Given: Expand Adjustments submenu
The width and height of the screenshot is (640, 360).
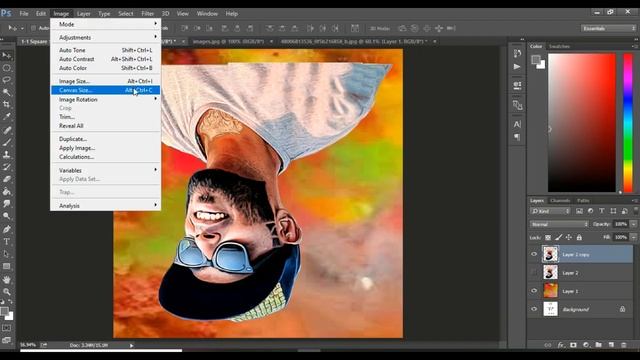Looking at the screenshot, I should pos(106,37).
